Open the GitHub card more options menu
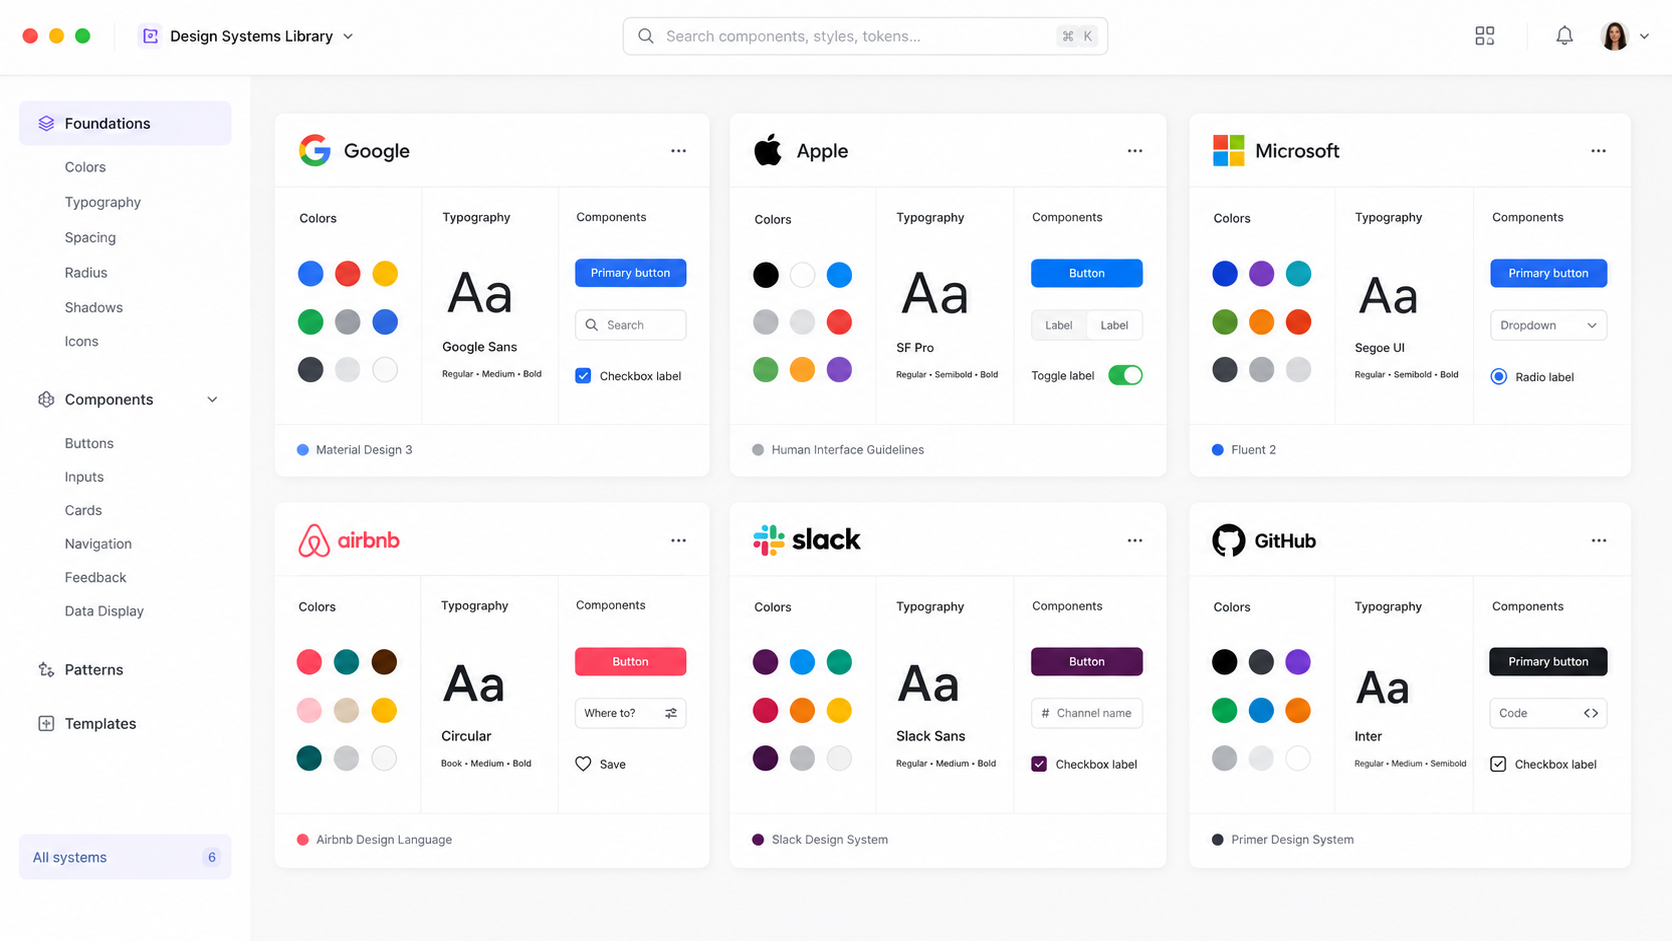1672x941 pixels. (1599, 541)
